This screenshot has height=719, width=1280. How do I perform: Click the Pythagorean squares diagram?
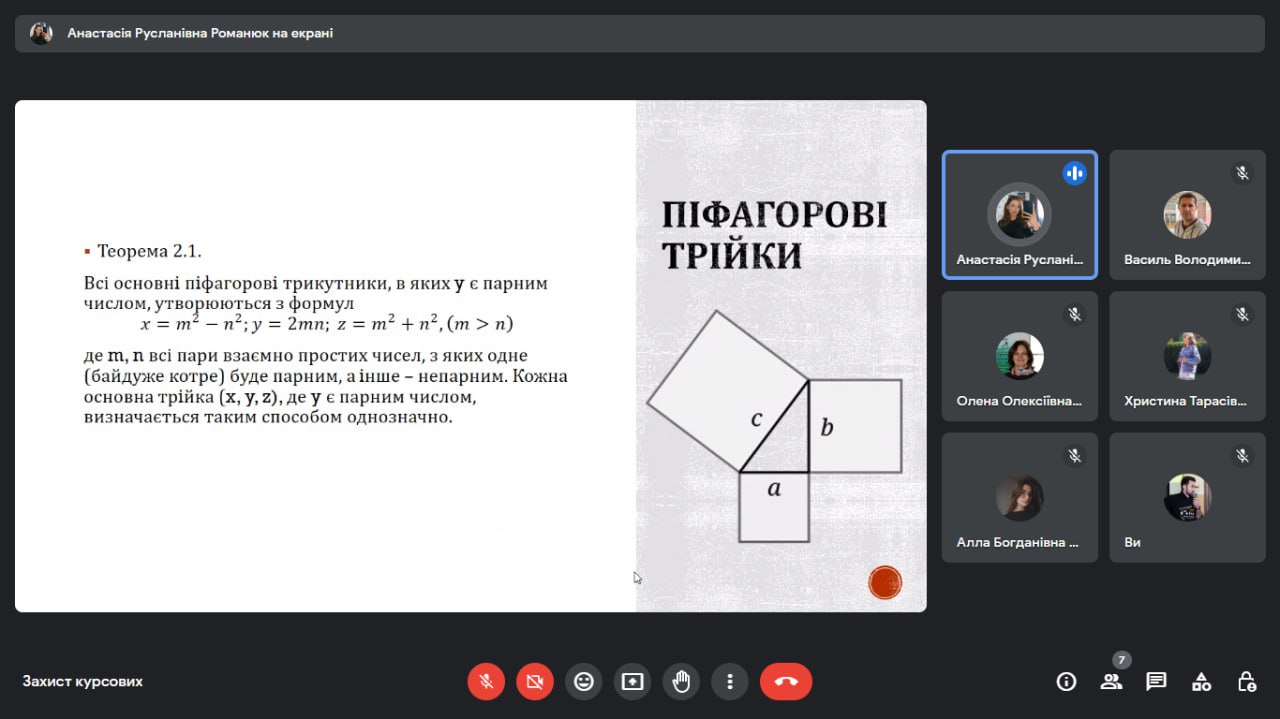coord(775,427)
